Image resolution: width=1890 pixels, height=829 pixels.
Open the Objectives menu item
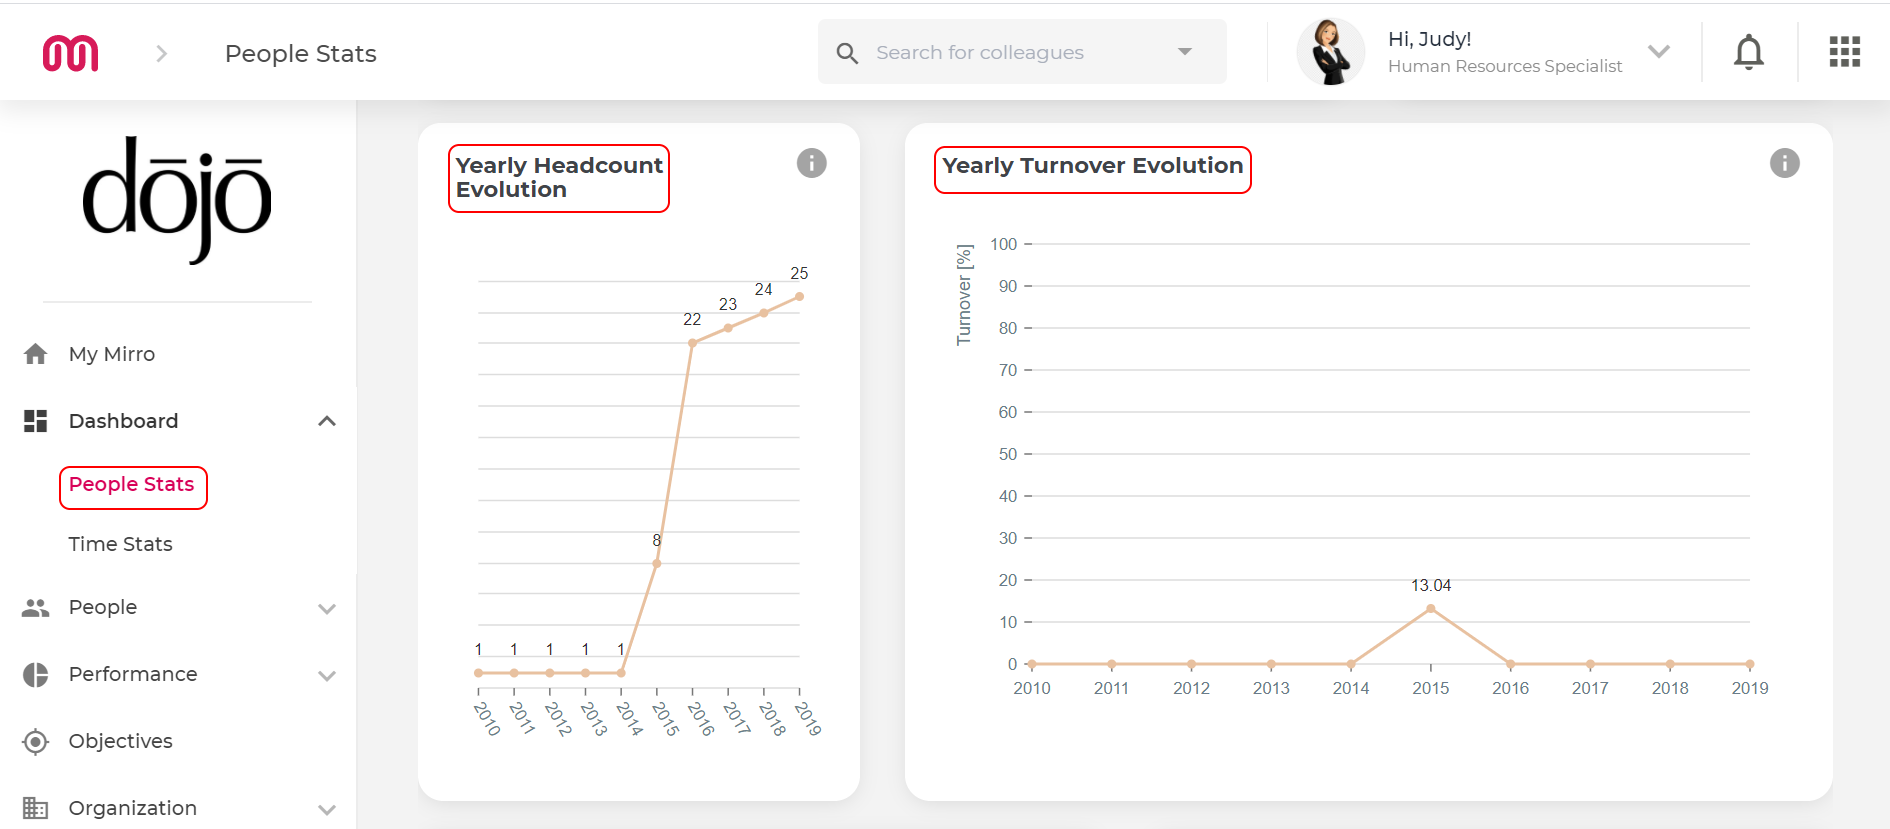click(120, 741)
